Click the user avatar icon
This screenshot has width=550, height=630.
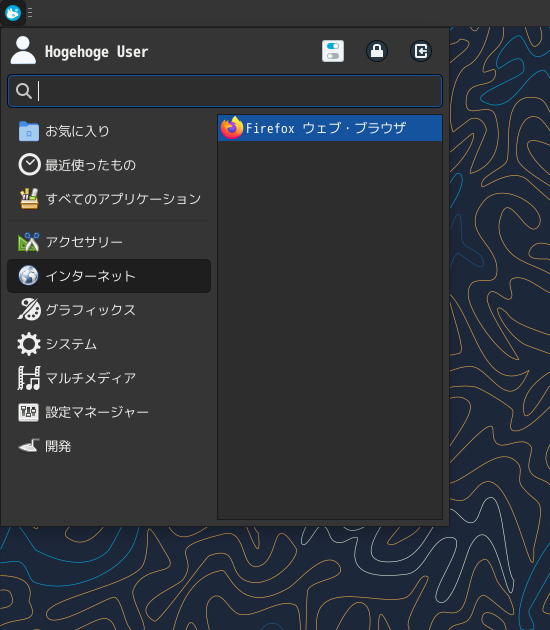point(23,50)
